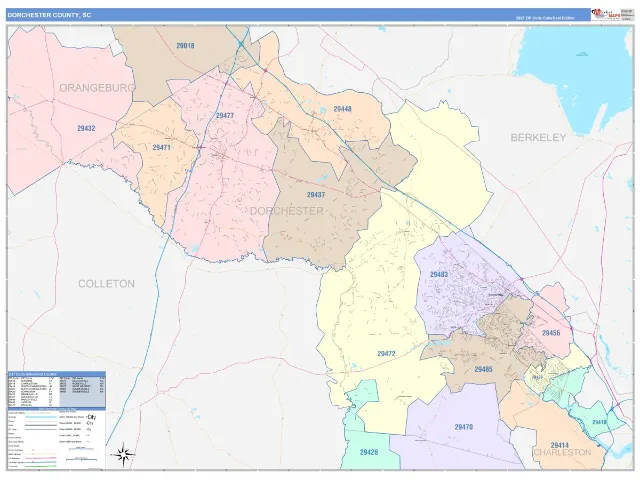
Task: Select ZIP code label 29018
Action: pos(185,46)
